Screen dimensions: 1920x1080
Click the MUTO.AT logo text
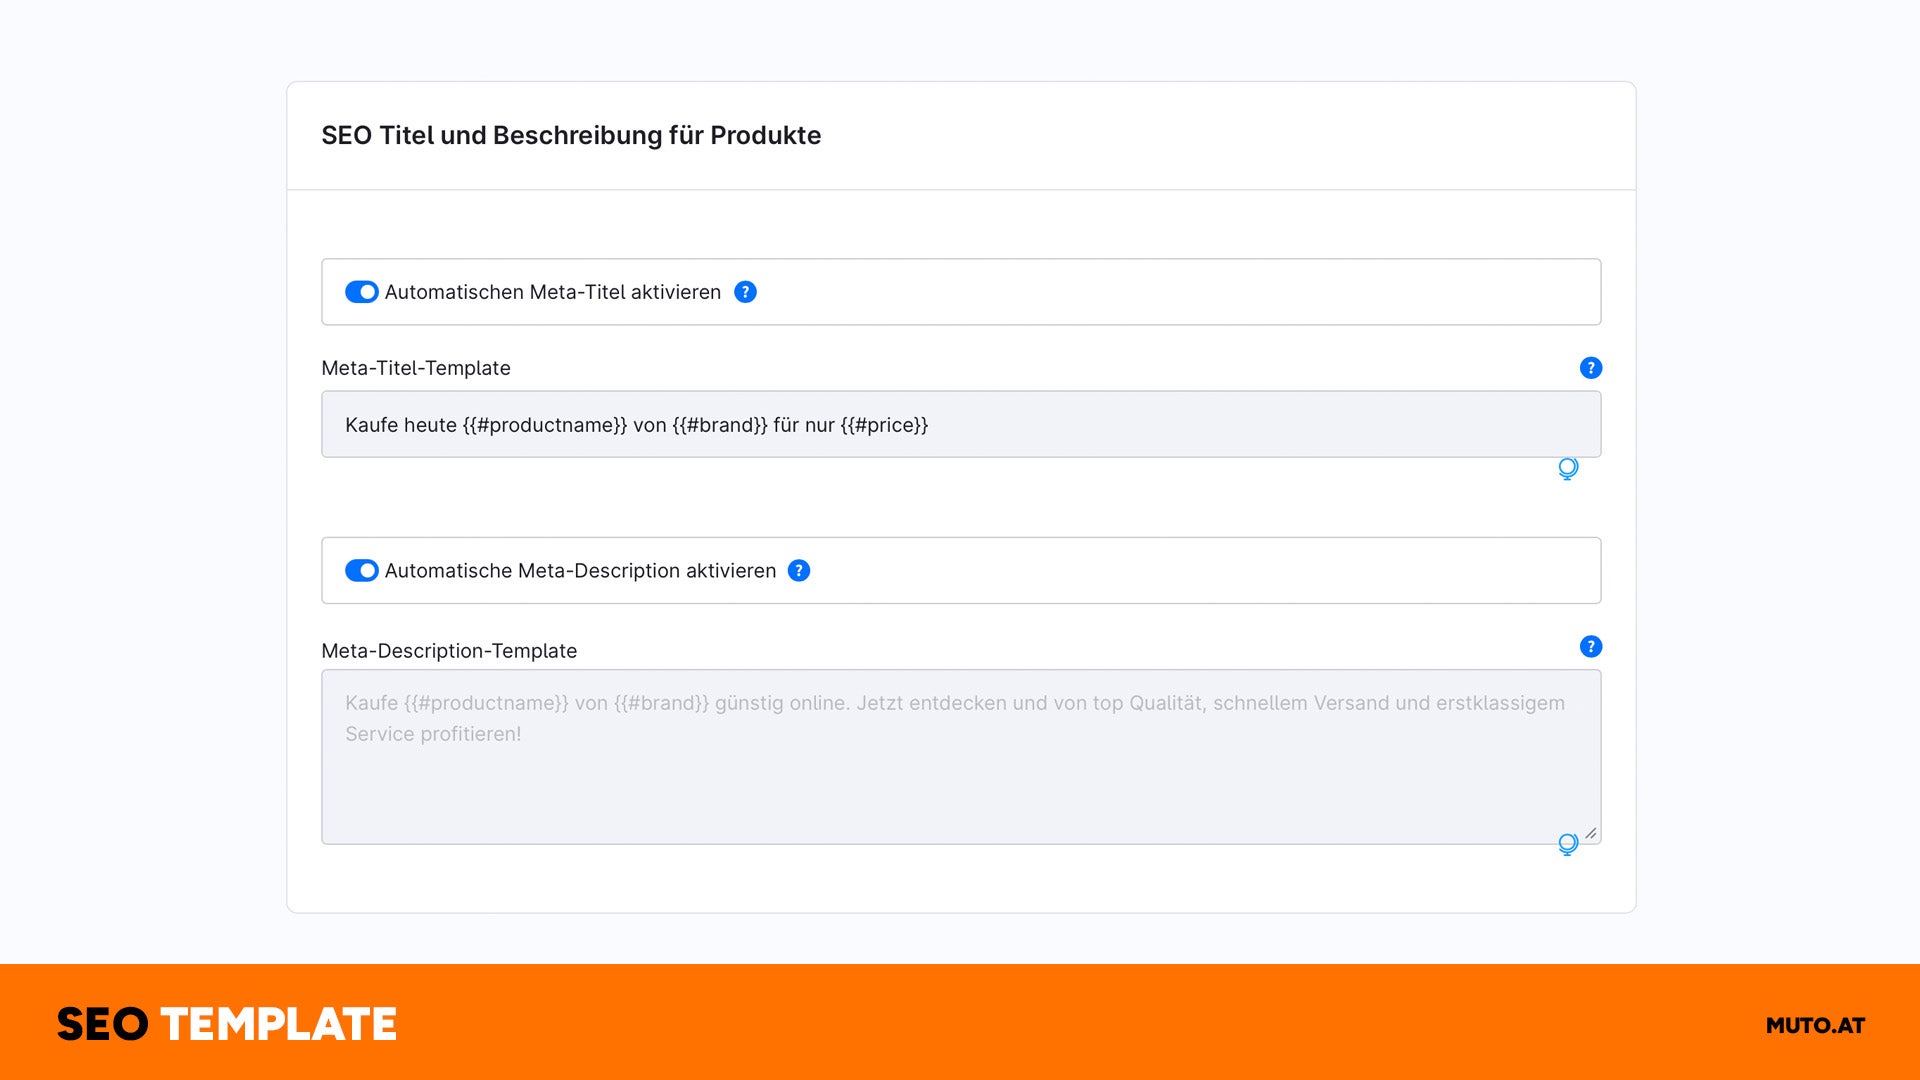click(x=1815, y=1025)
